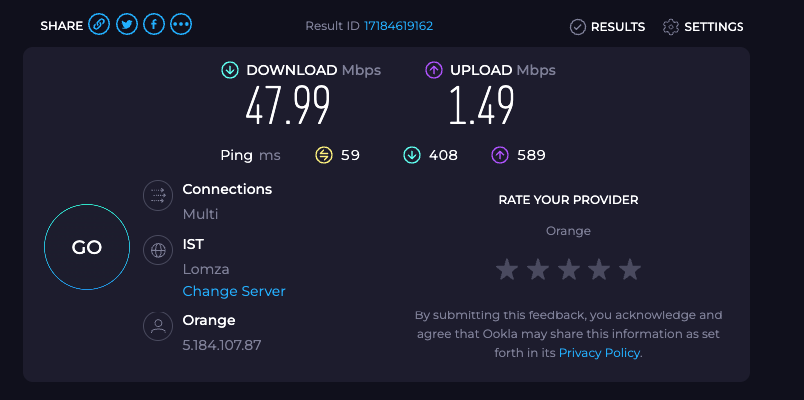Select the RESULTS menu item
Screen dimensions: 804x400
(608, 27)
